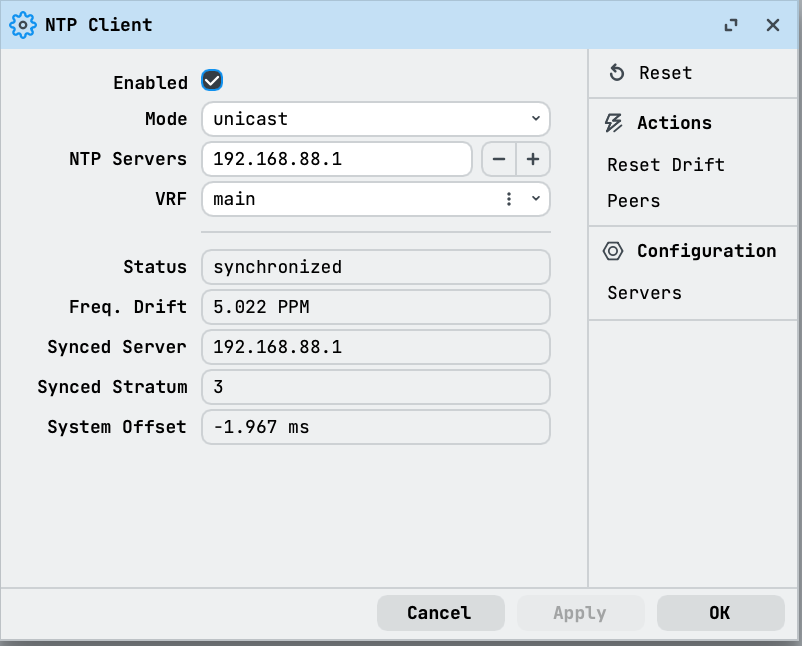Confirm with the OK button
This screenshot has width=802, height=646.
tap(721, 613)
